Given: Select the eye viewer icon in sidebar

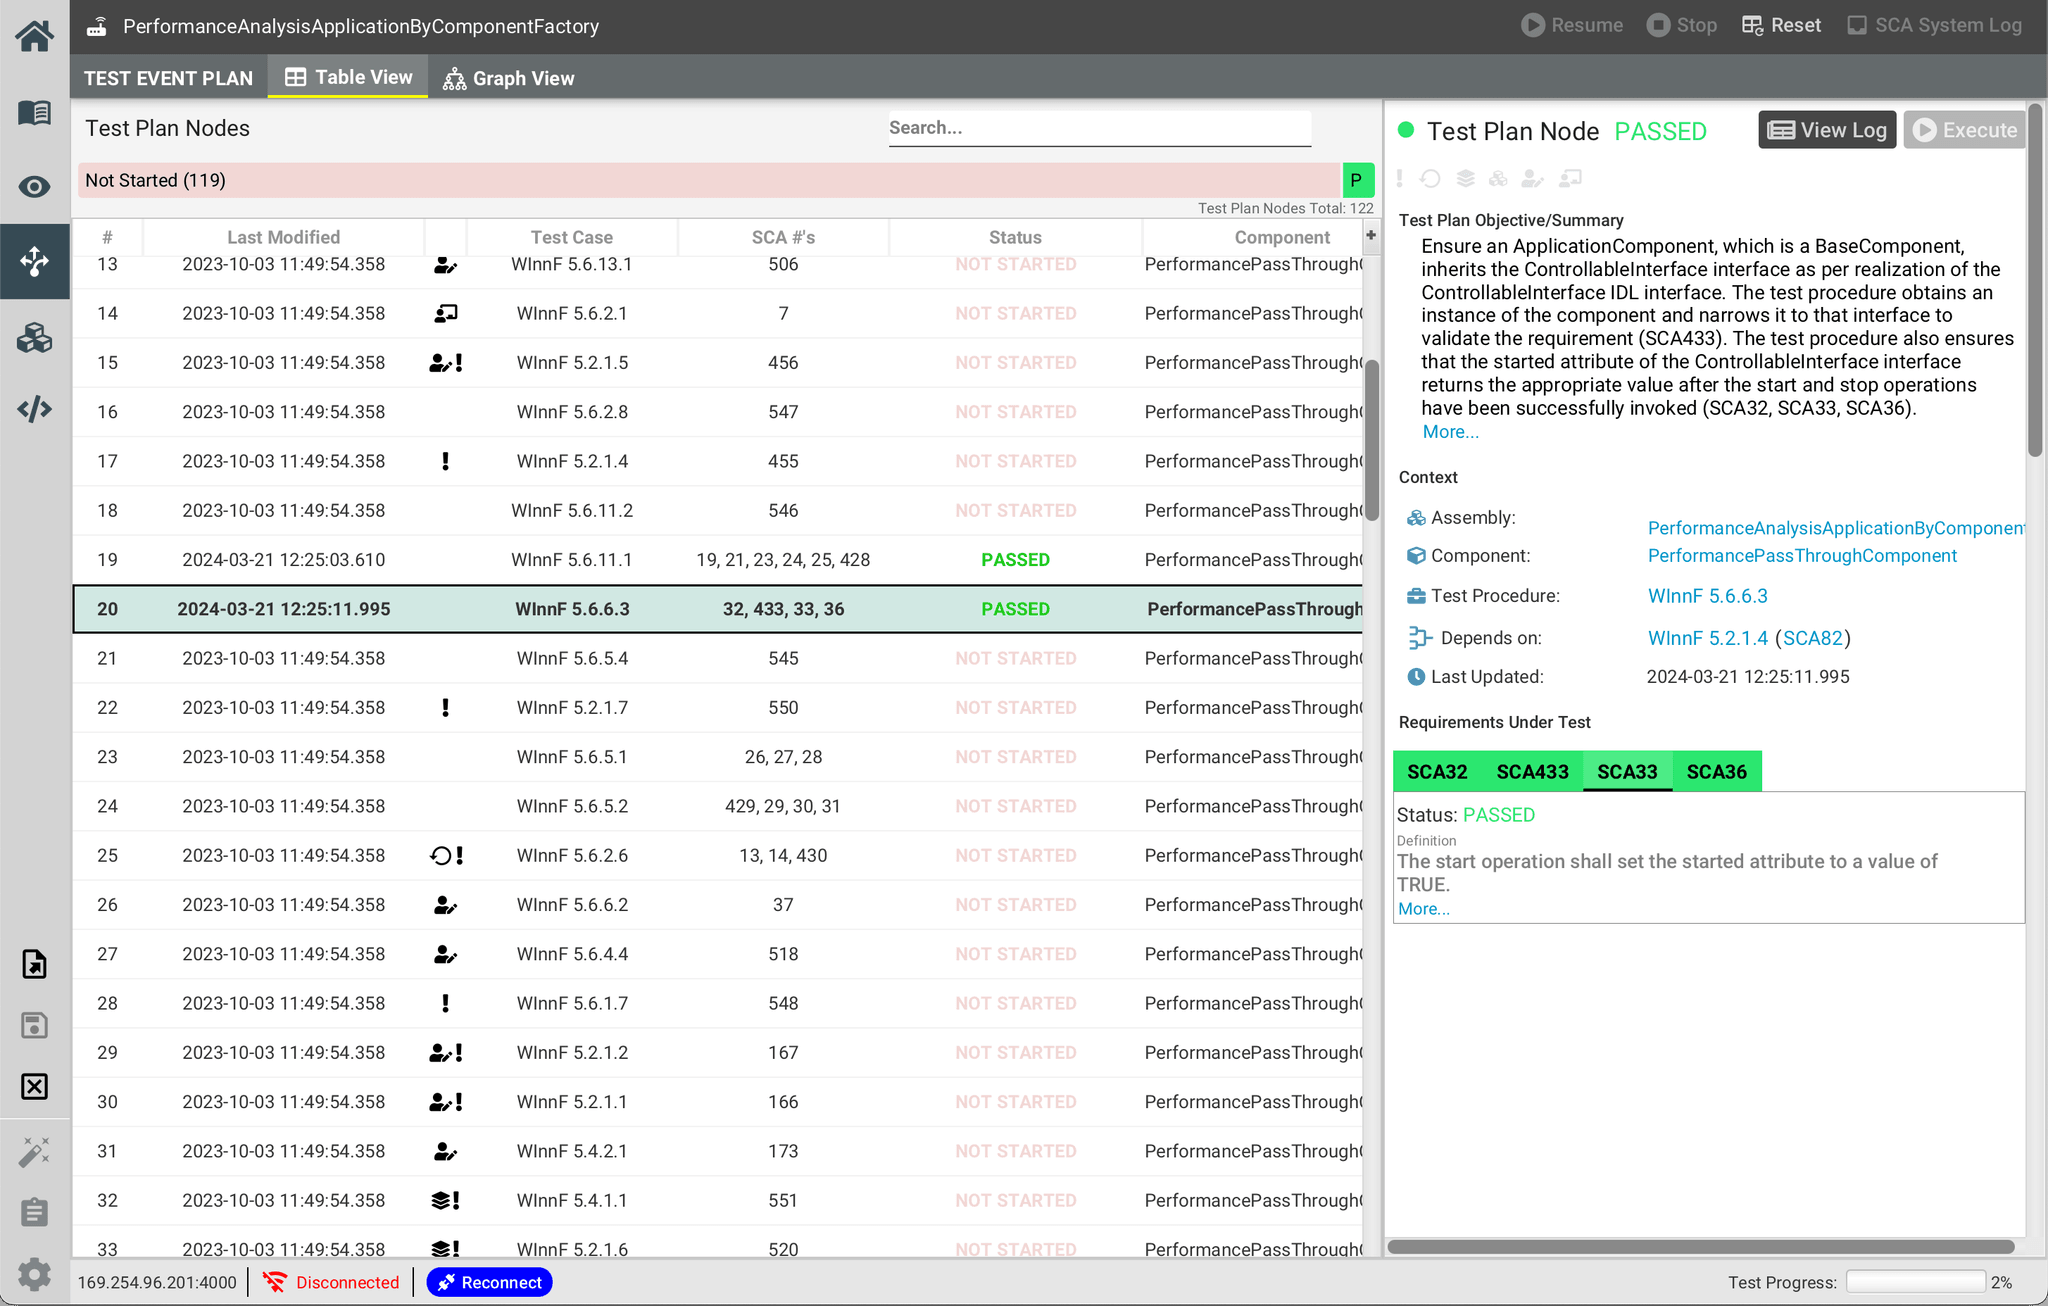Looking at the screenshot, I should coord(34,186).
